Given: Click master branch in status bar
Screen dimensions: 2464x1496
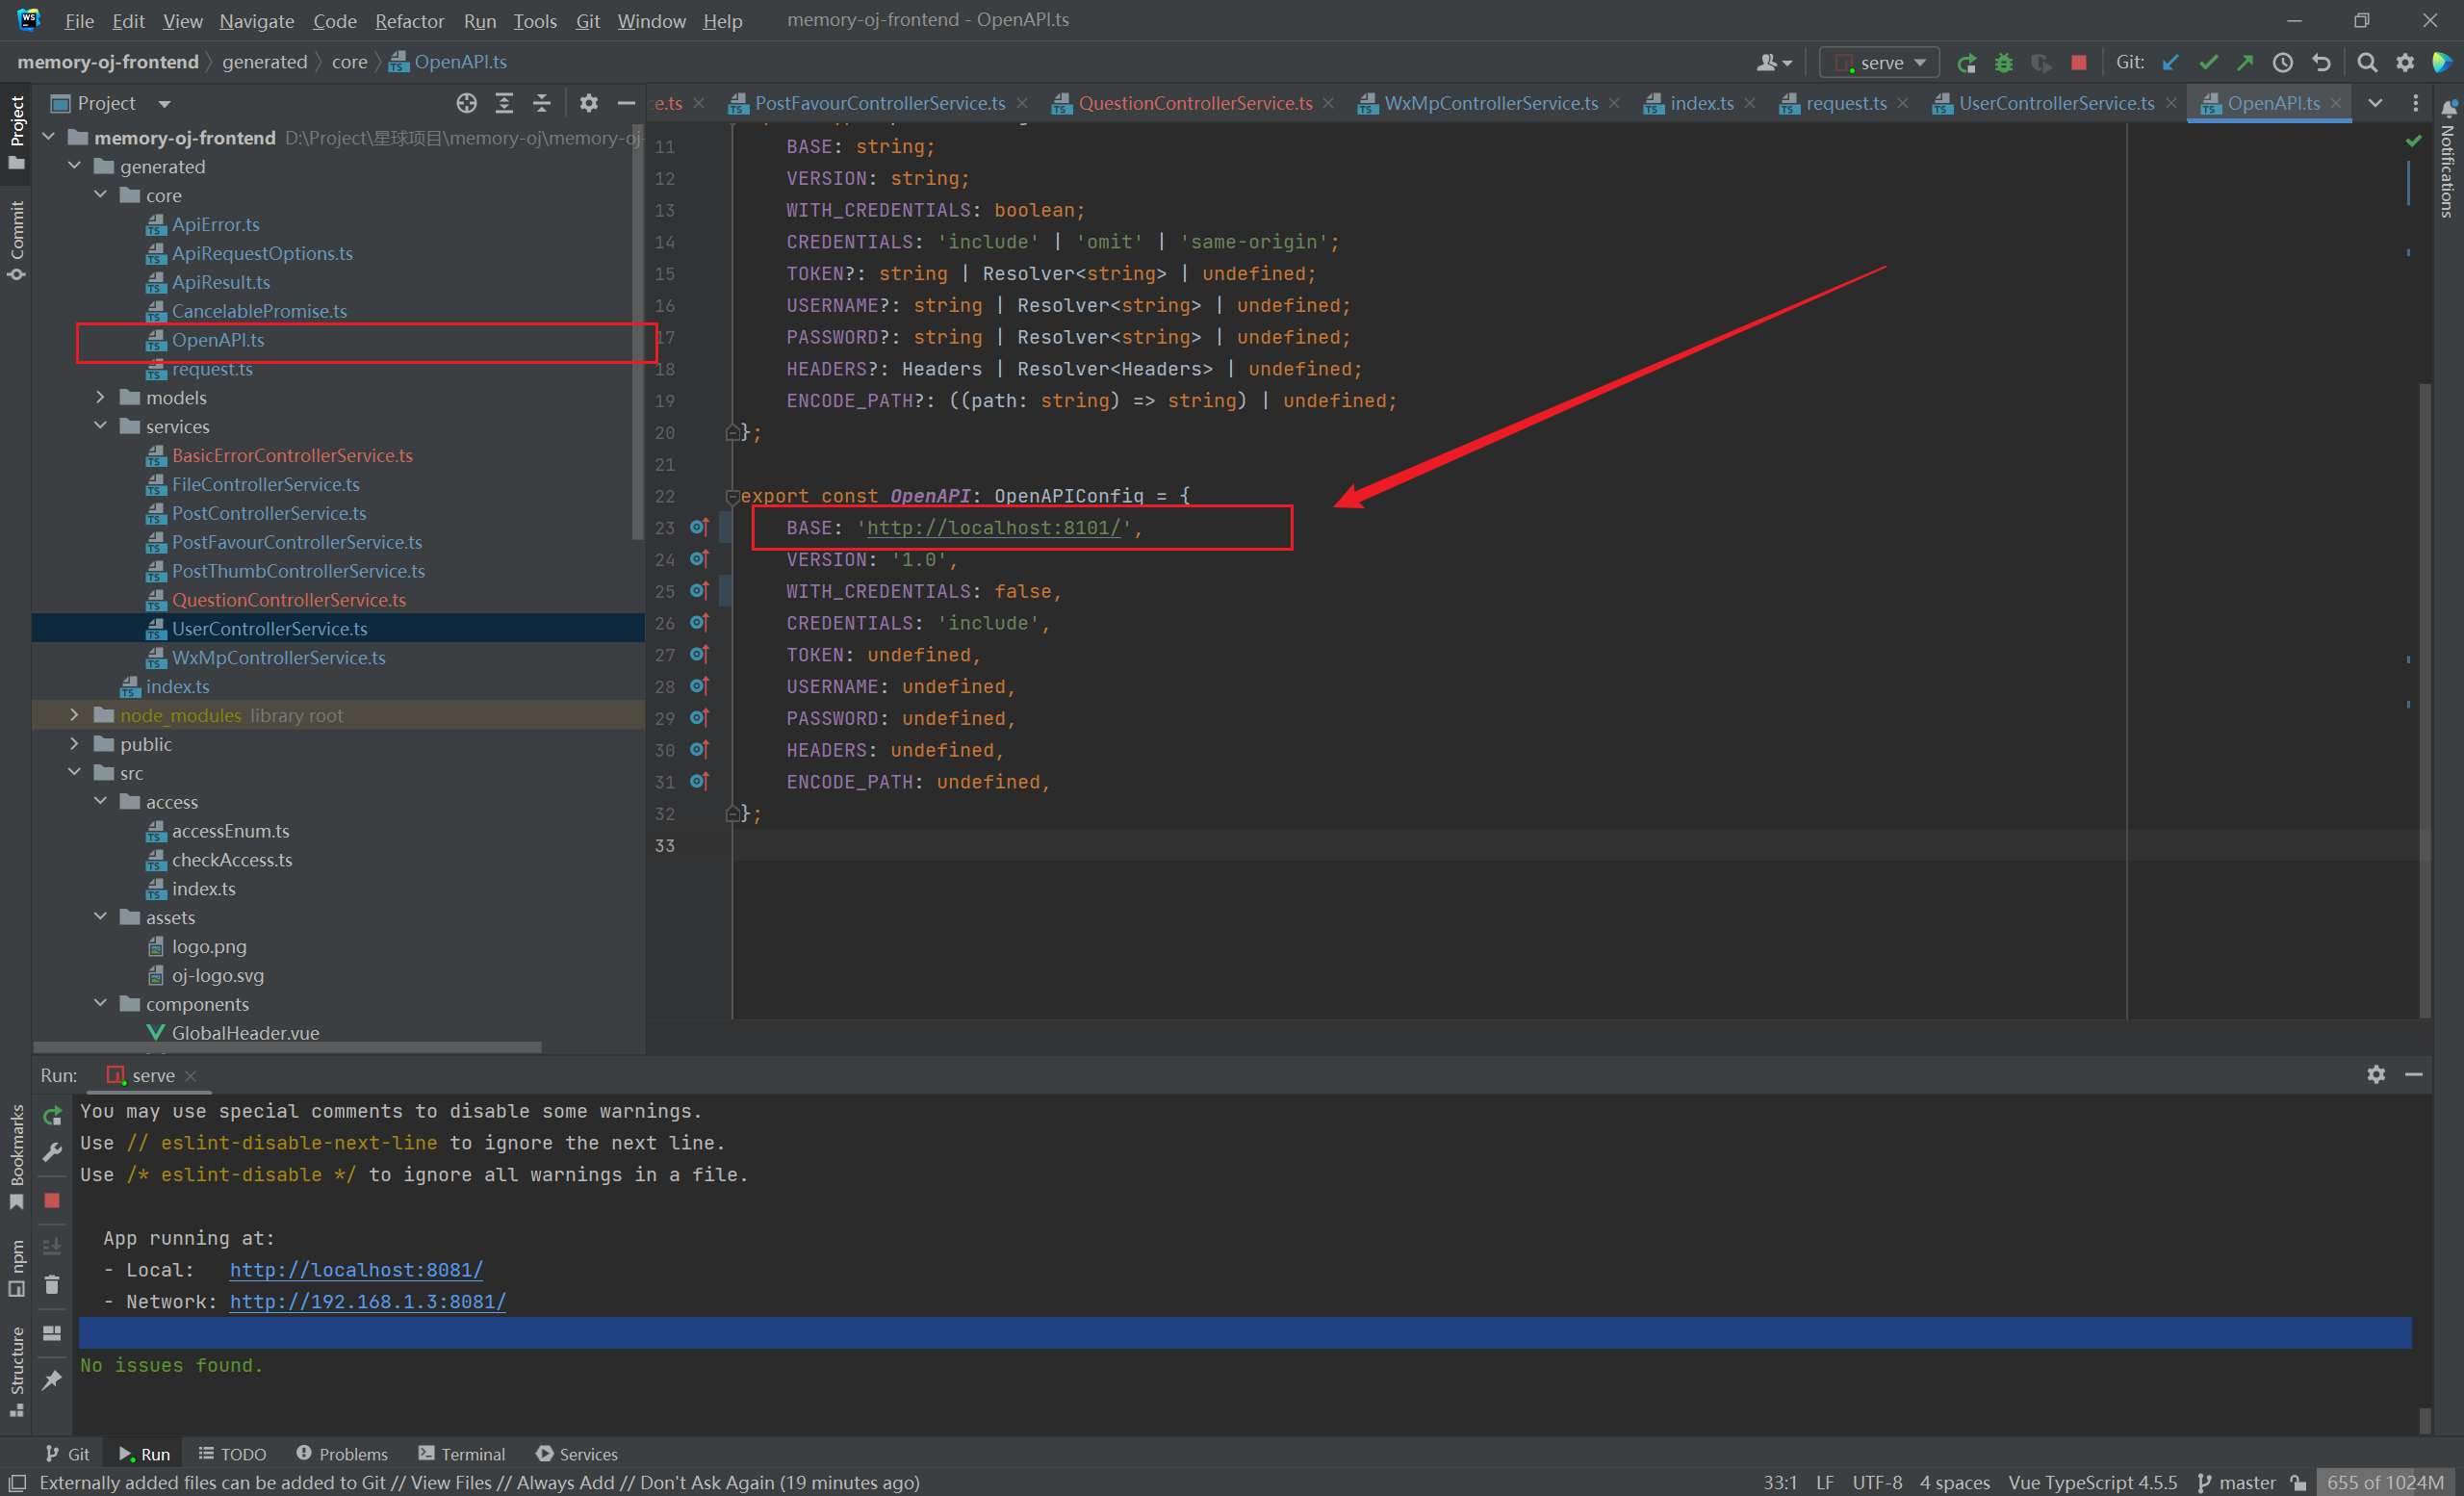Looking at the screenshot, I should (x=2236, y=1482).
